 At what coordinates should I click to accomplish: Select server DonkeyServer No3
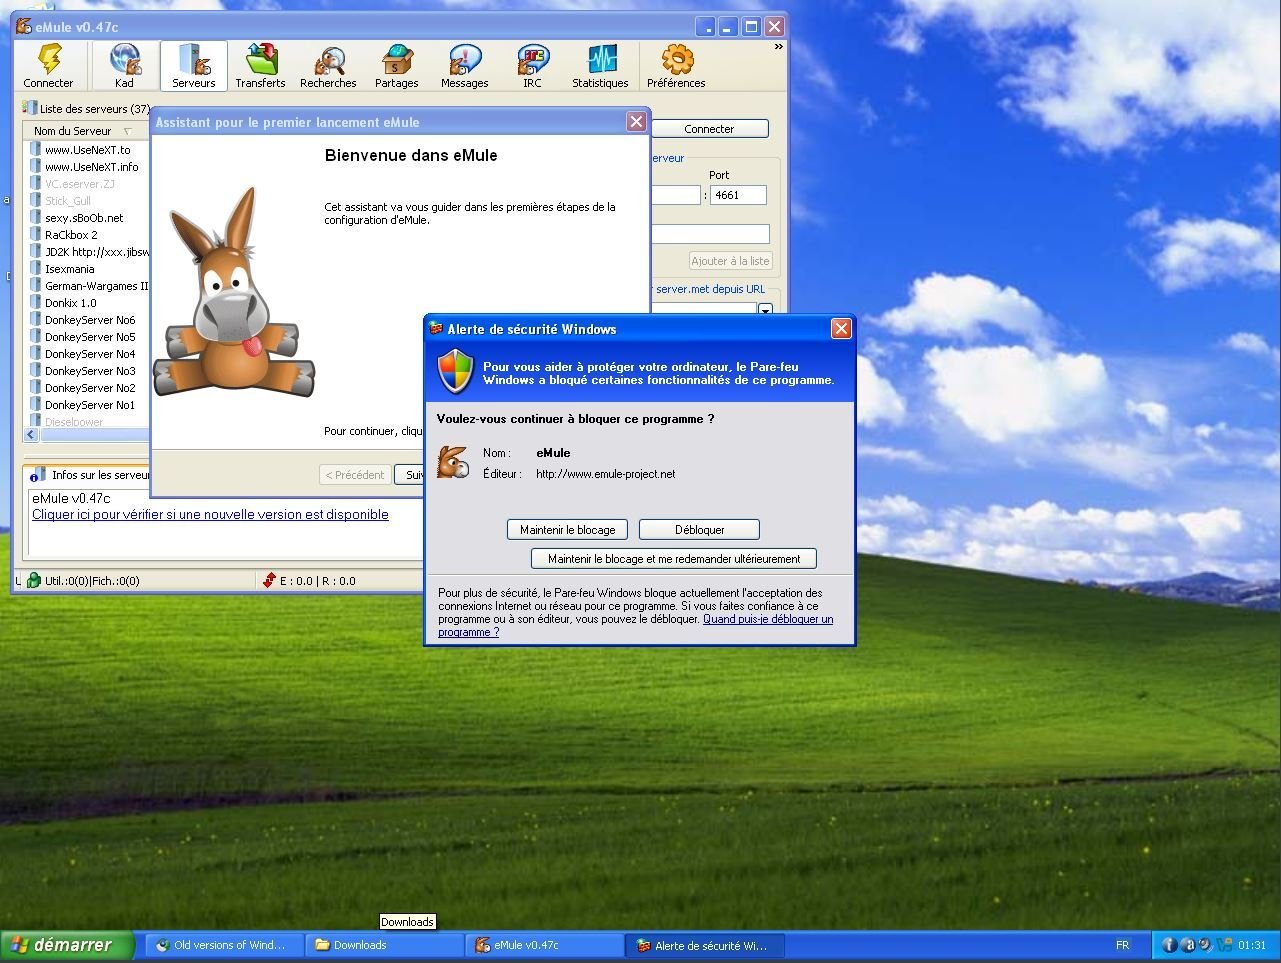90,371
